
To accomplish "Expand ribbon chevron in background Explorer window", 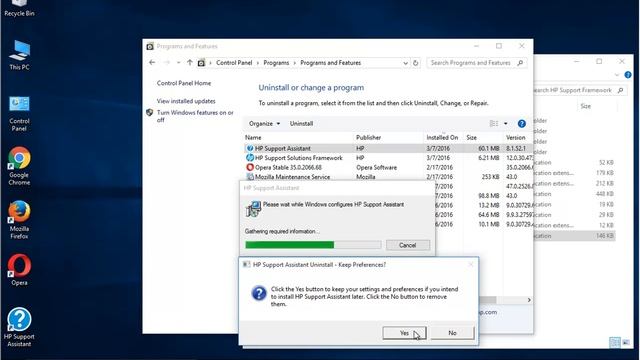I will click(617, 75).
